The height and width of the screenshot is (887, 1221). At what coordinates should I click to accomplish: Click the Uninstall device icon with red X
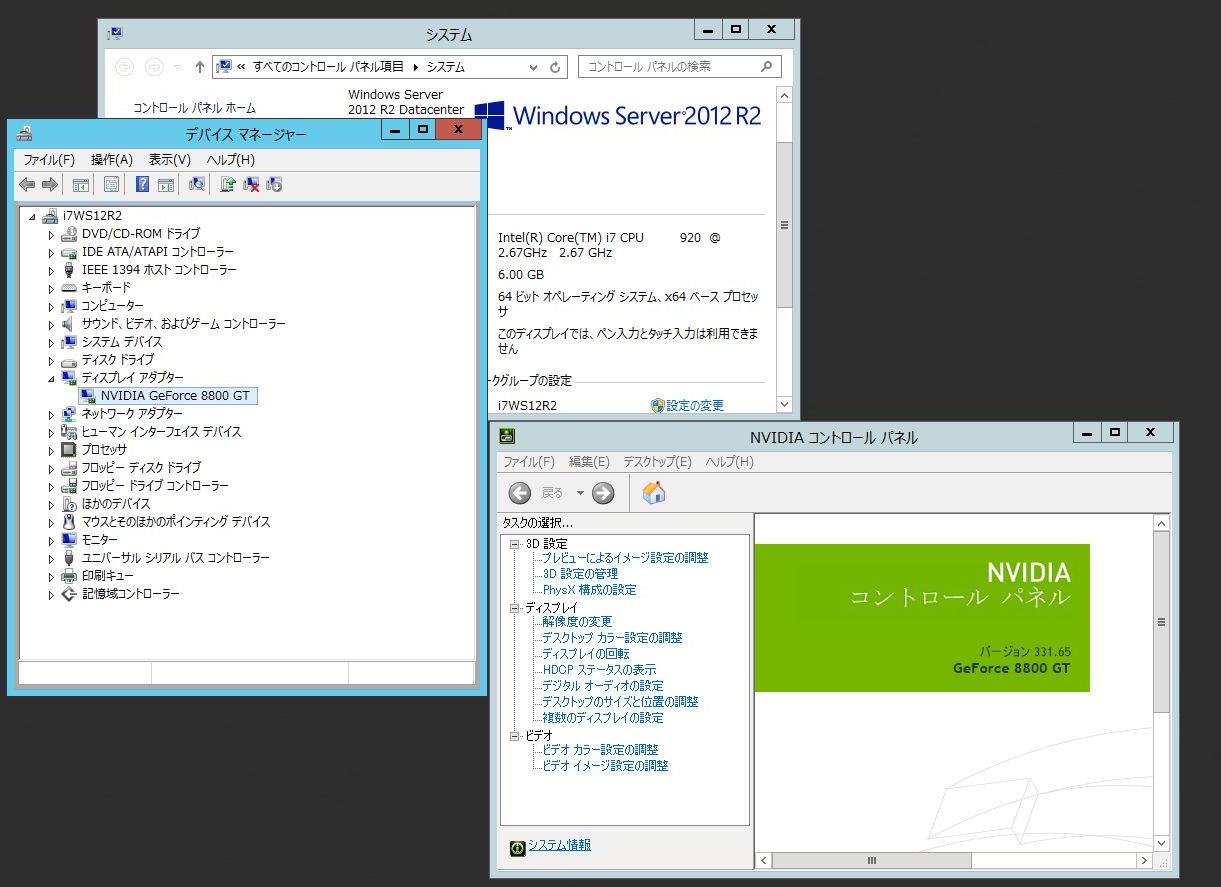click(251, 184)
